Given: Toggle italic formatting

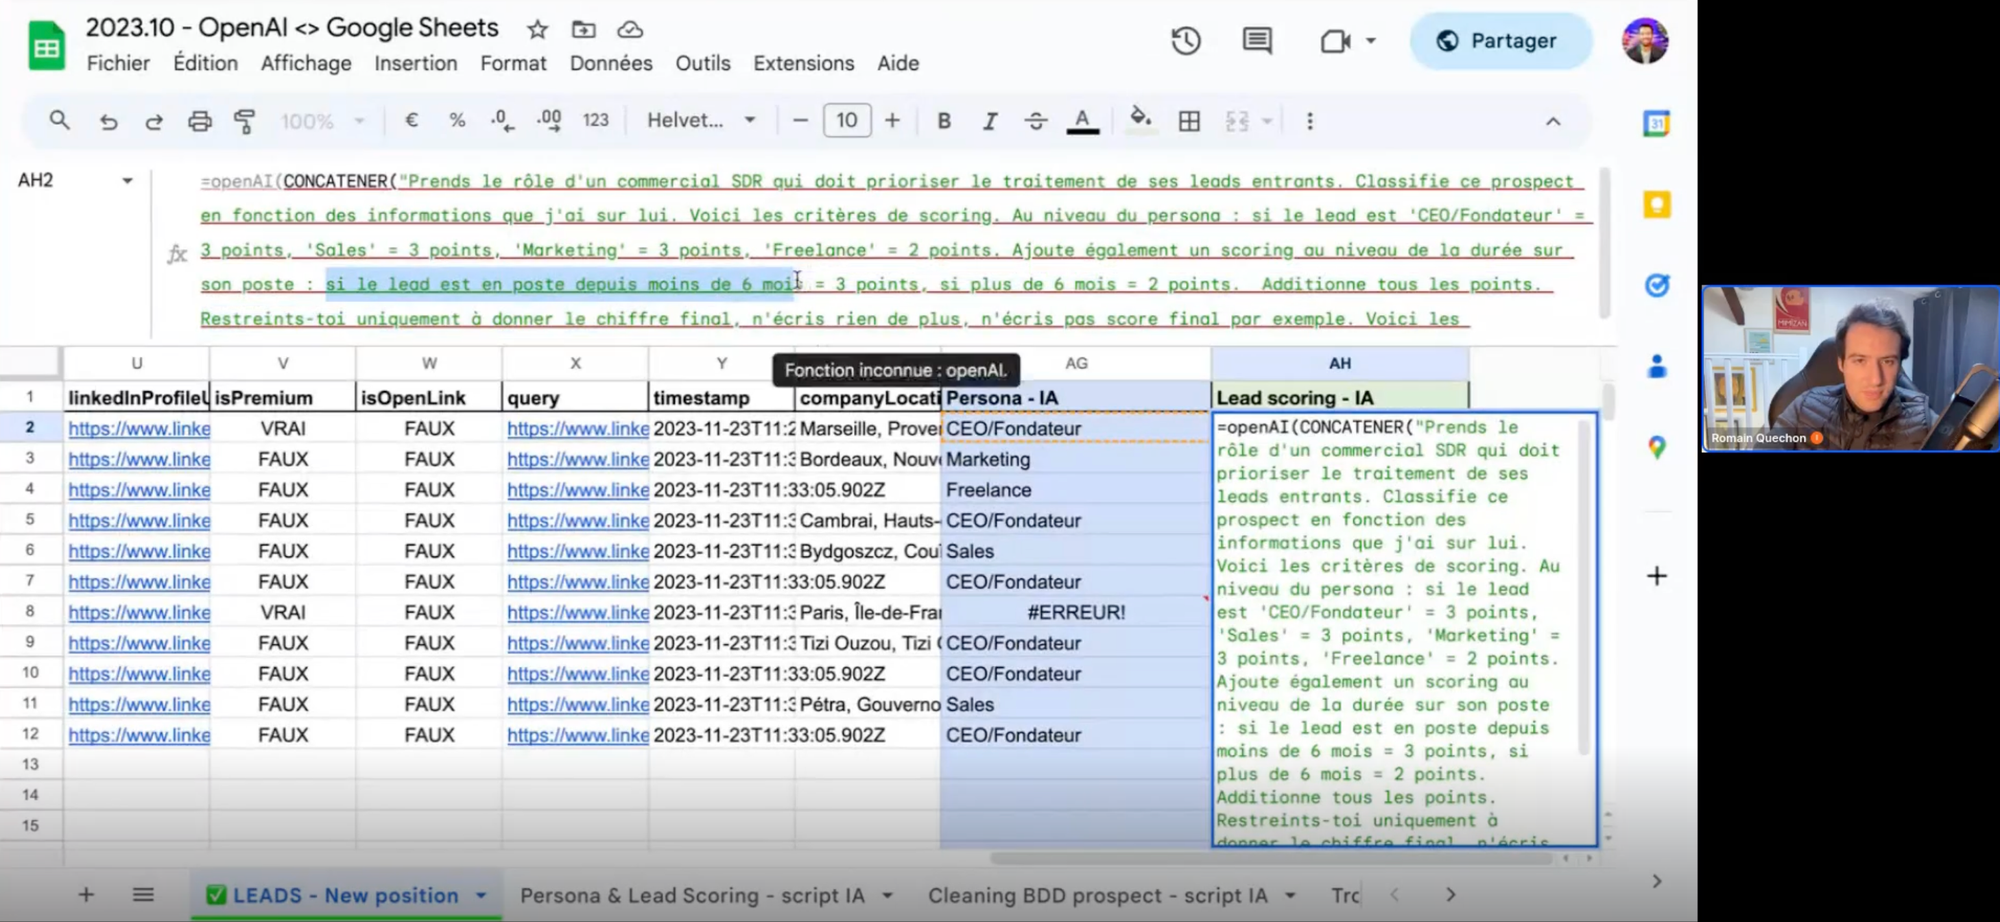Looking at the screenshot, I should [989, 121].
